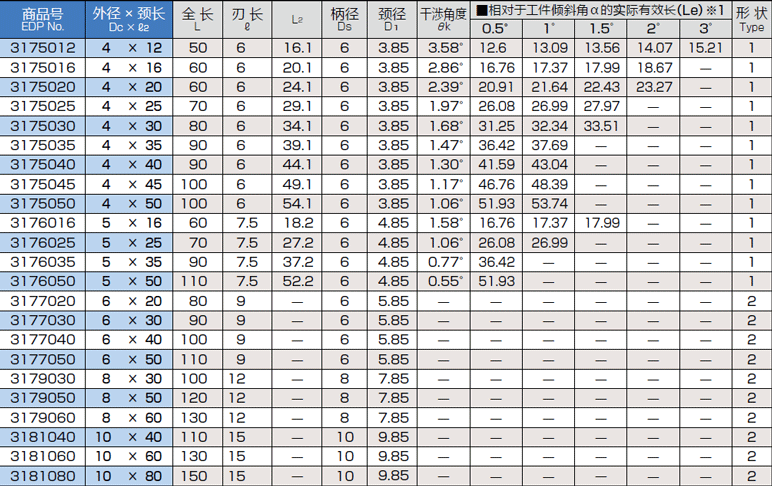Screen dimensions: 772x486
Task: Click the L2 column header
Action: [x=297, y=20]
